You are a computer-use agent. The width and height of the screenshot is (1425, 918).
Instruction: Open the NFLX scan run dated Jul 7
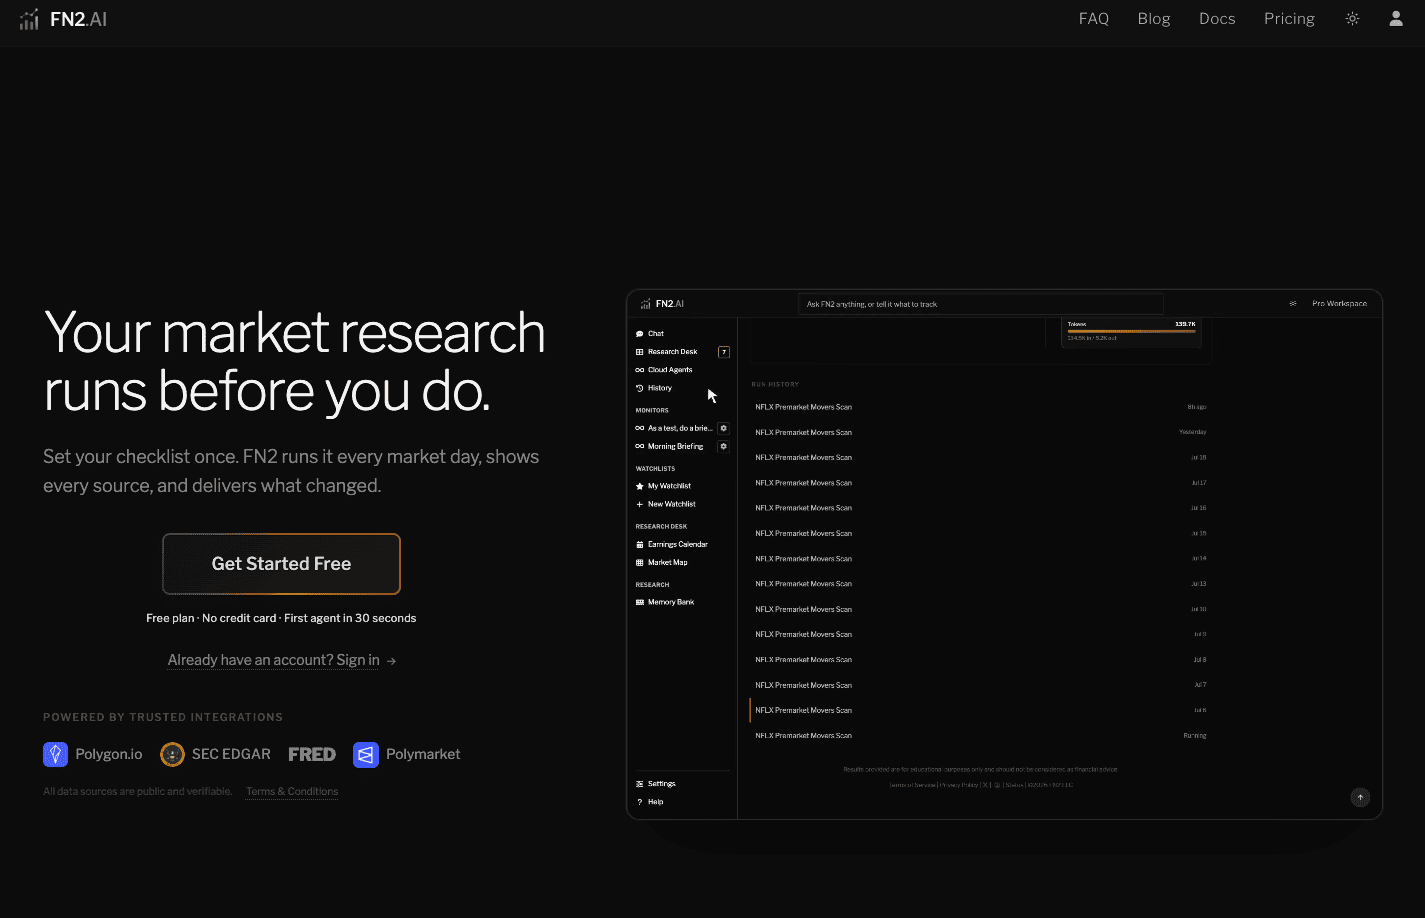point(980,685)
